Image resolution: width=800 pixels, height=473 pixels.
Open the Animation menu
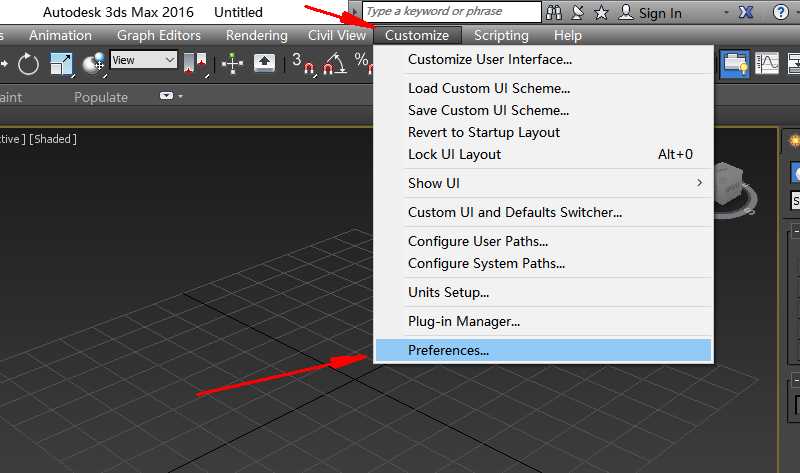60,35
